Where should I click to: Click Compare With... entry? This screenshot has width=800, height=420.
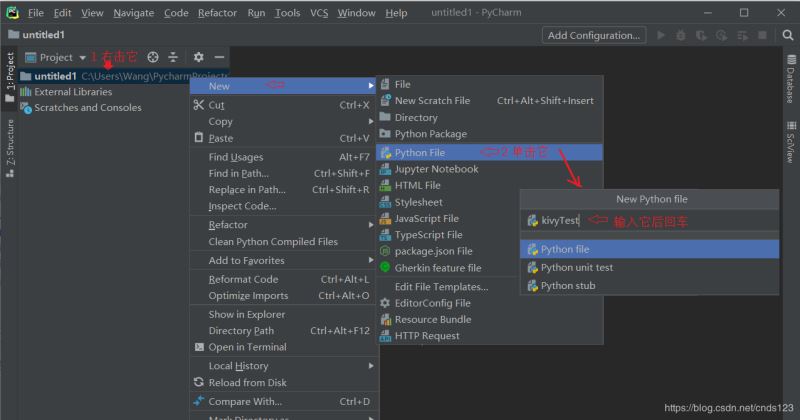tap(283, 402)
